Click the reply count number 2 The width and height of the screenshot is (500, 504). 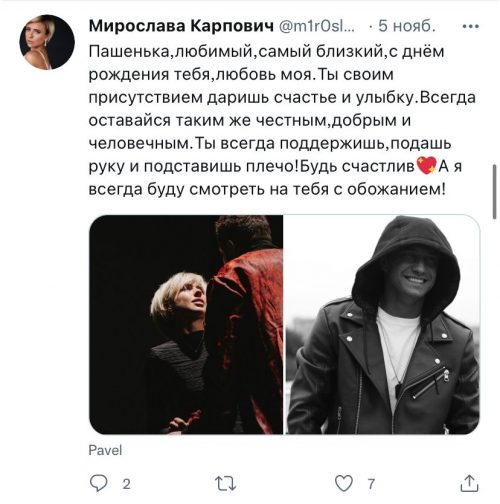click(x=126, y=484)
